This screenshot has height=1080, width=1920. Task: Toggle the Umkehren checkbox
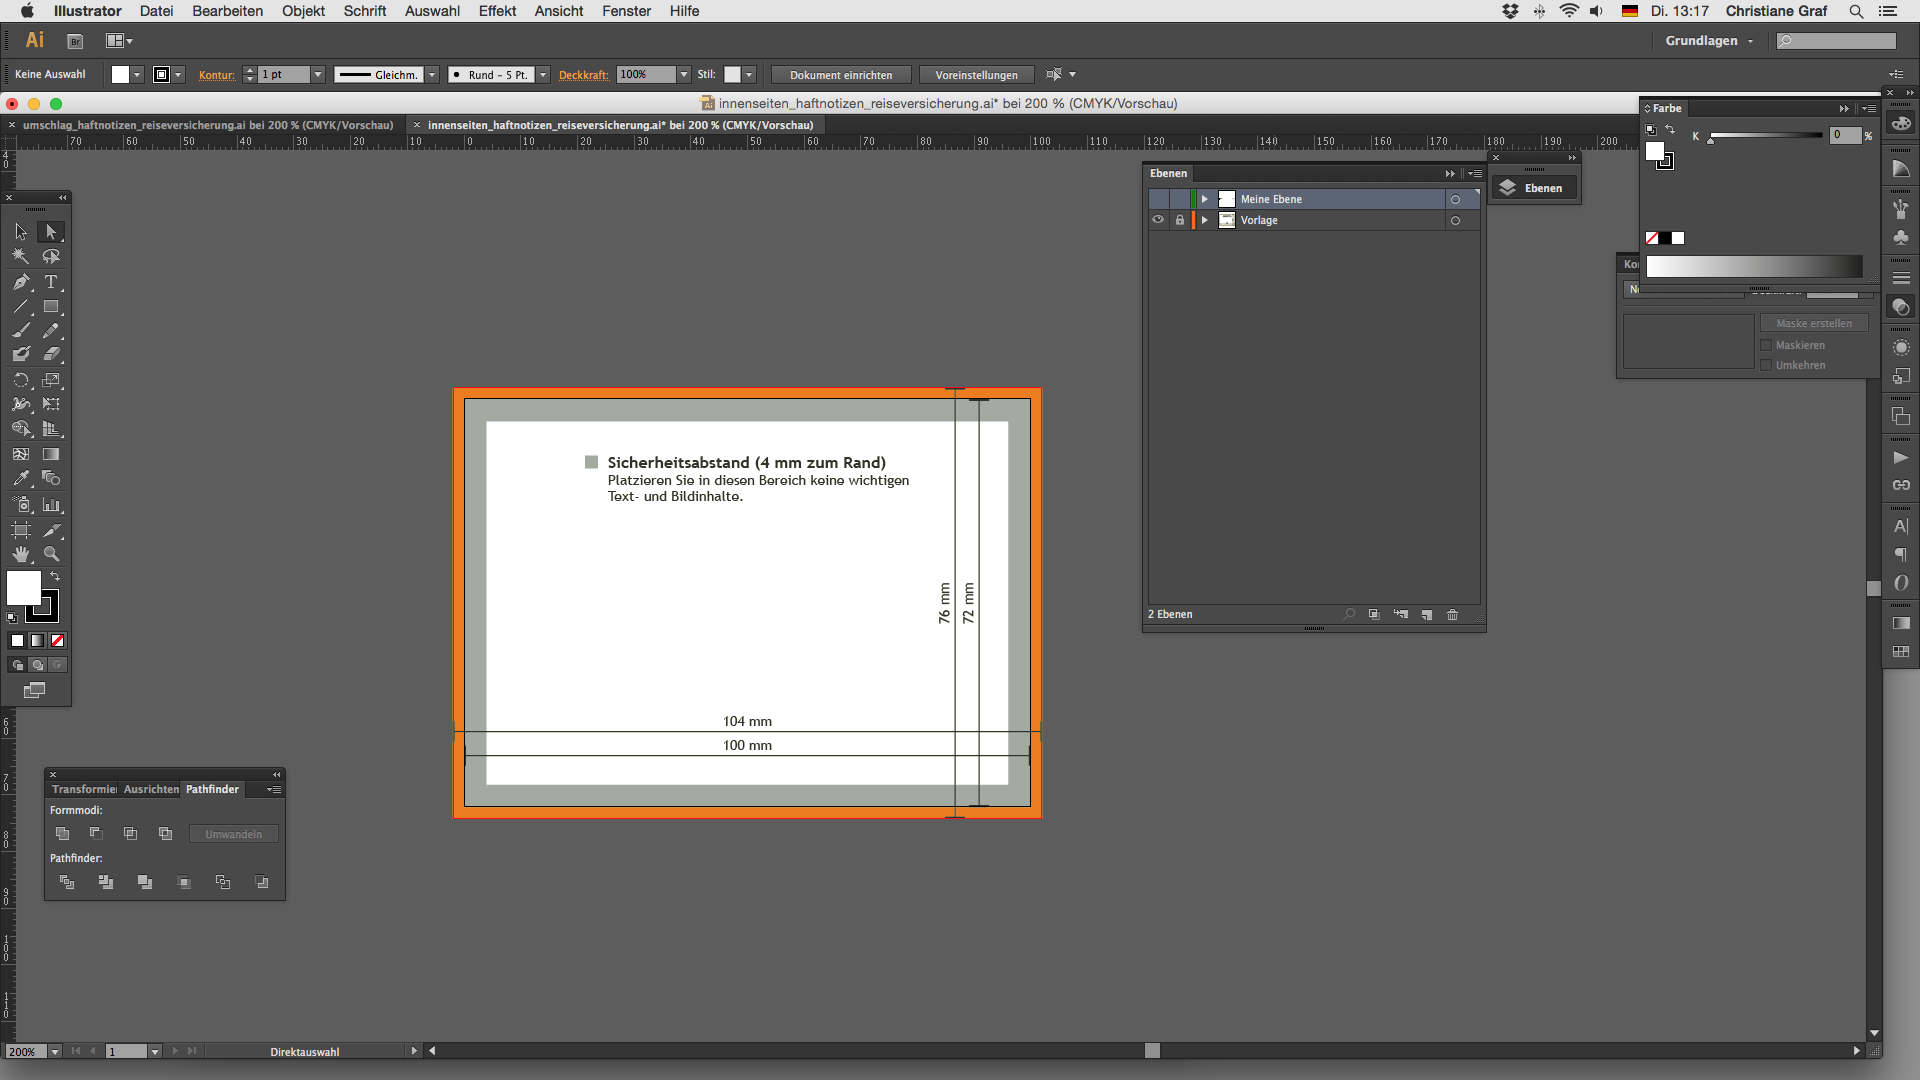[x=1766, y=365]
